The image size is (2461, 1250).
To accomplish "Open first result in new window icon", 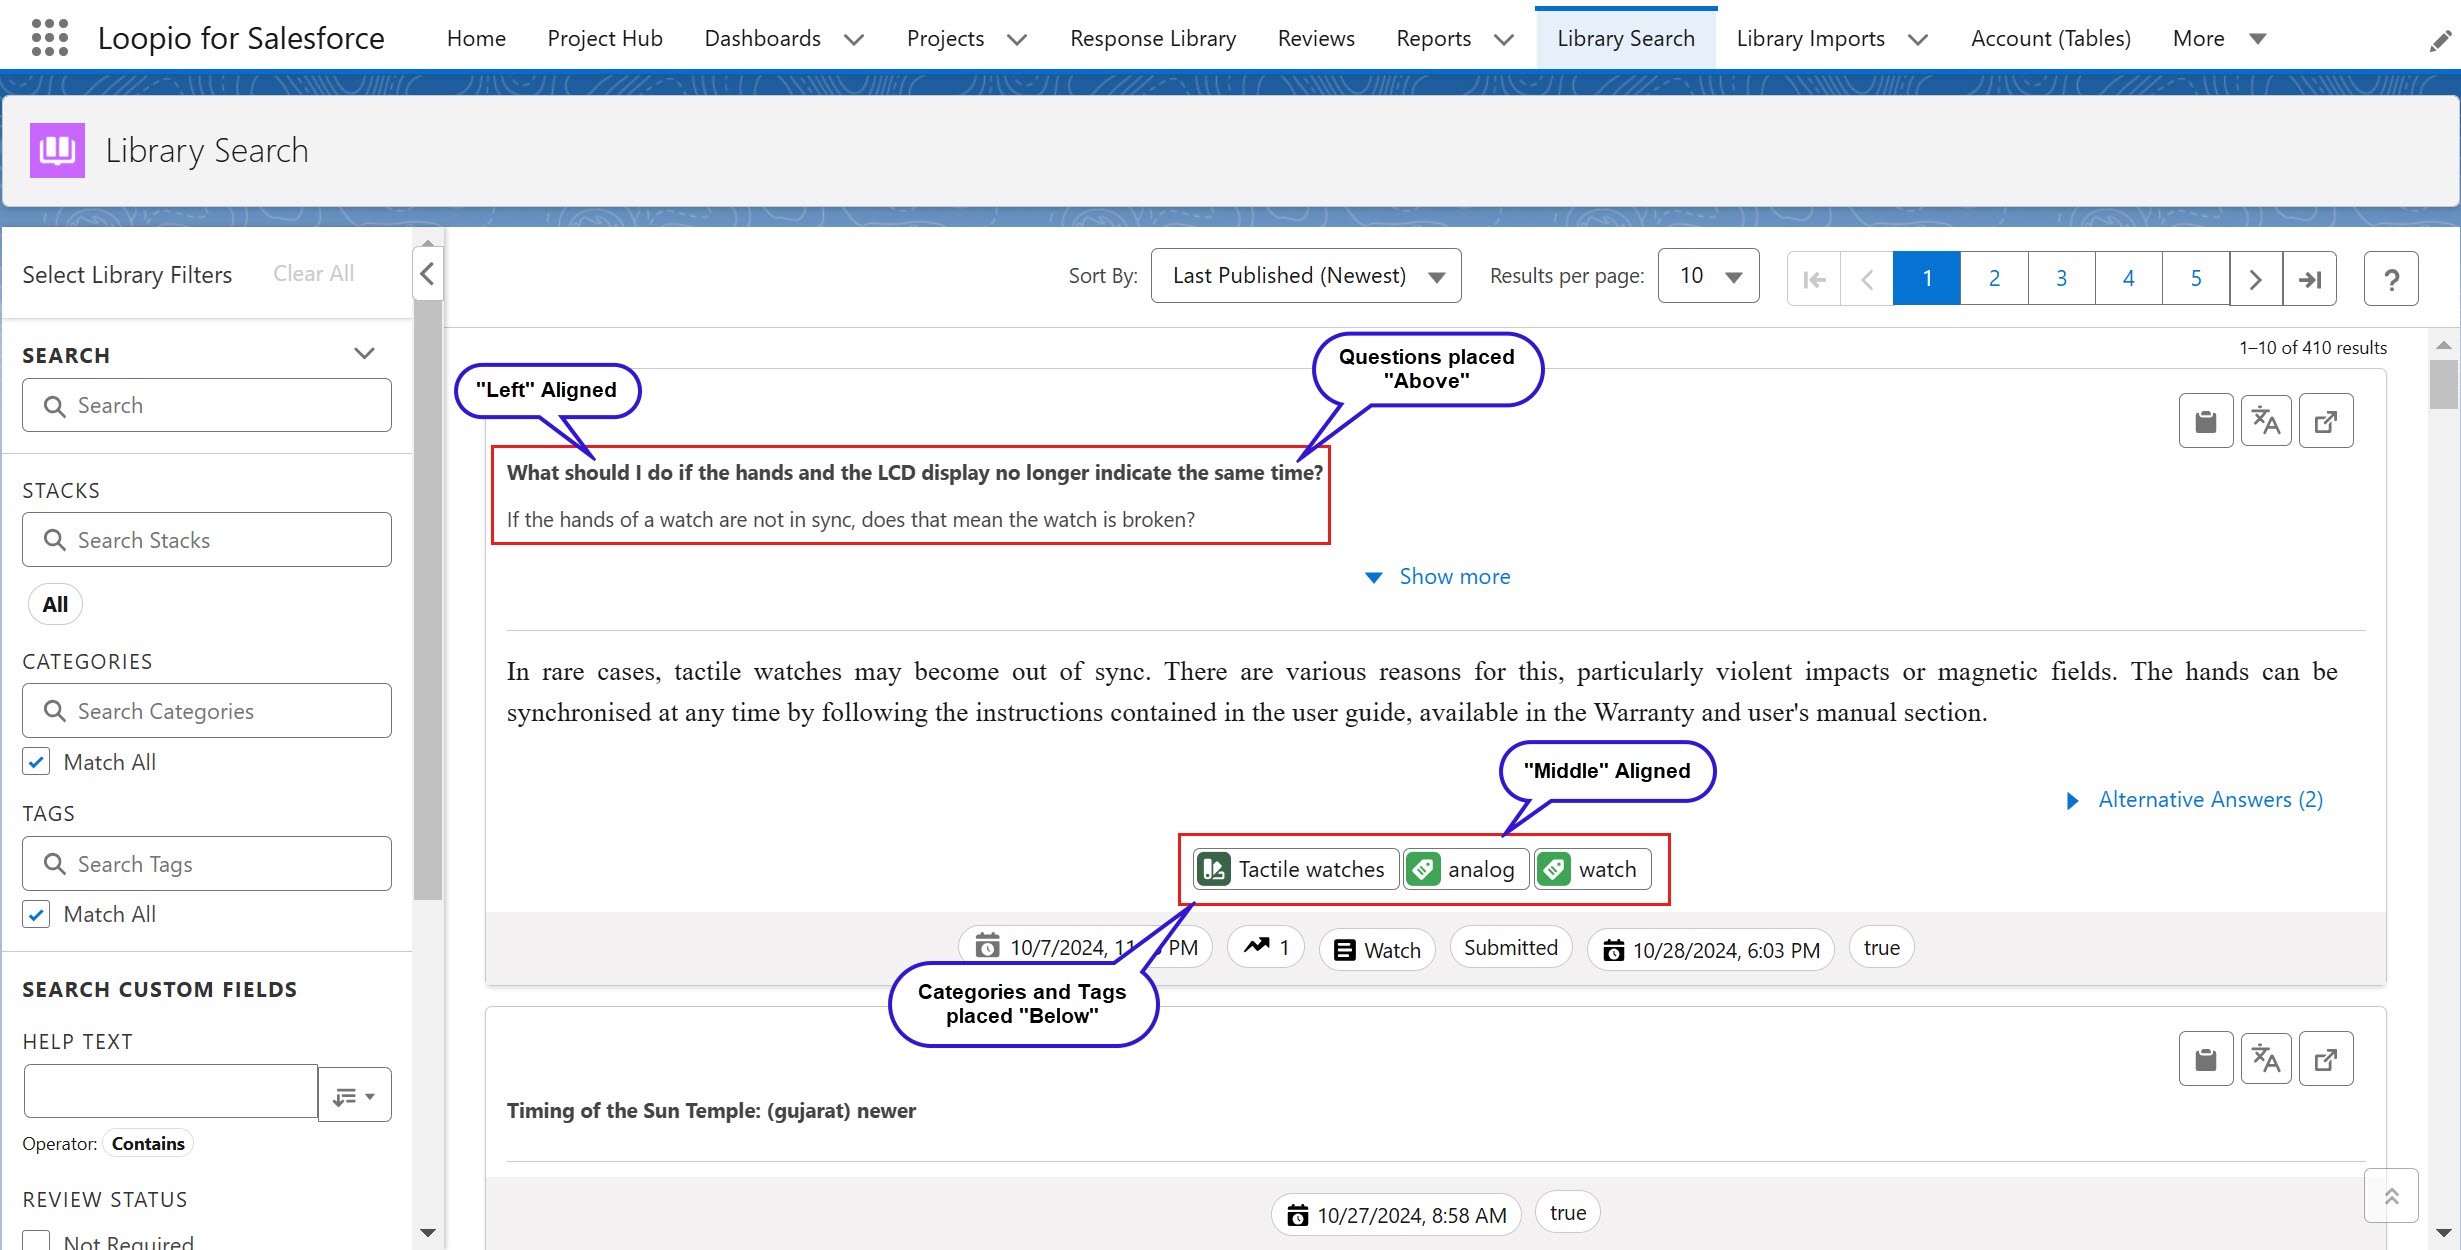I will coord(2325,421).
